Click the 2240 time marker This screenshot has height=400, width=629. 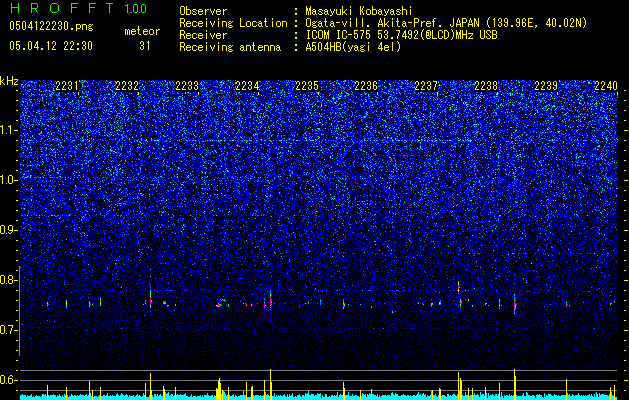tap(606, 86)
